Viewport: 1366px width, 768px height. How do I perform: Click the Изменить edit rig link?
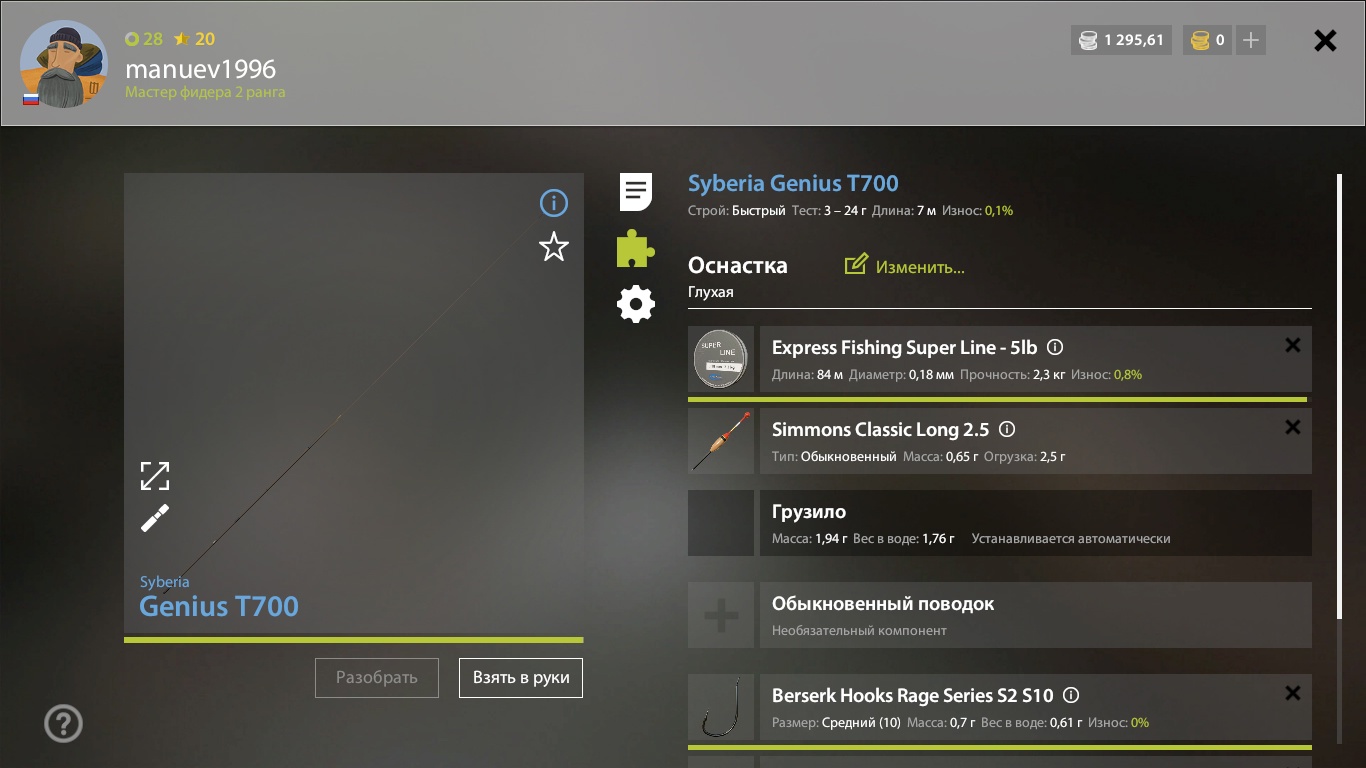point(905,266)
